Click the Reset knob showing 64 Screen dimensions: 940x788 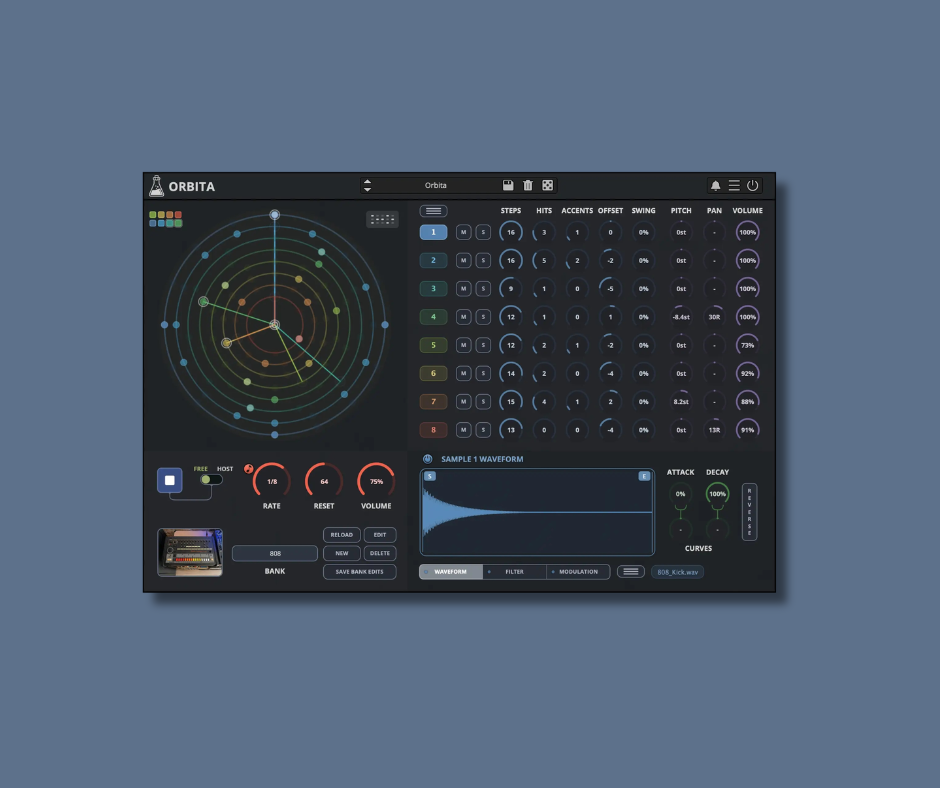(324, 481)
